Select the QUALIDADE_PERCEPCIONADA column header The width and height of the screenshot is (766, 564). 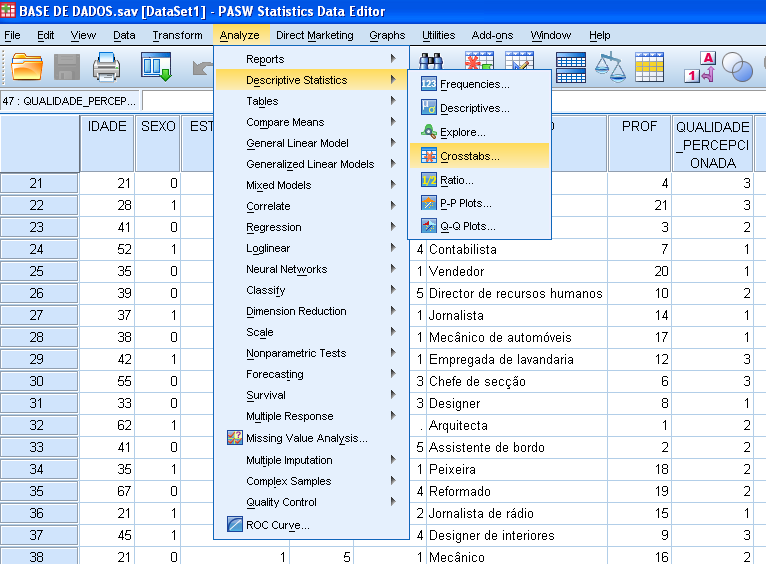click(x=712, y=144)
